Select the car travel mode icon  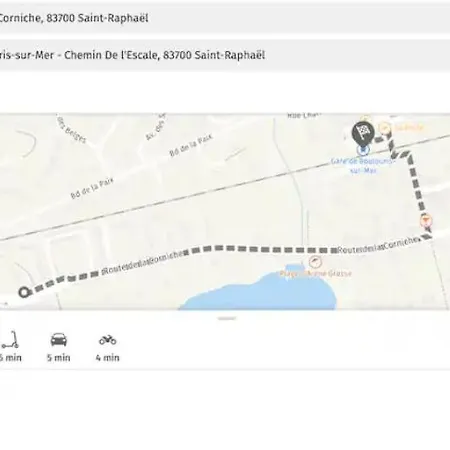tap(59, 340)
